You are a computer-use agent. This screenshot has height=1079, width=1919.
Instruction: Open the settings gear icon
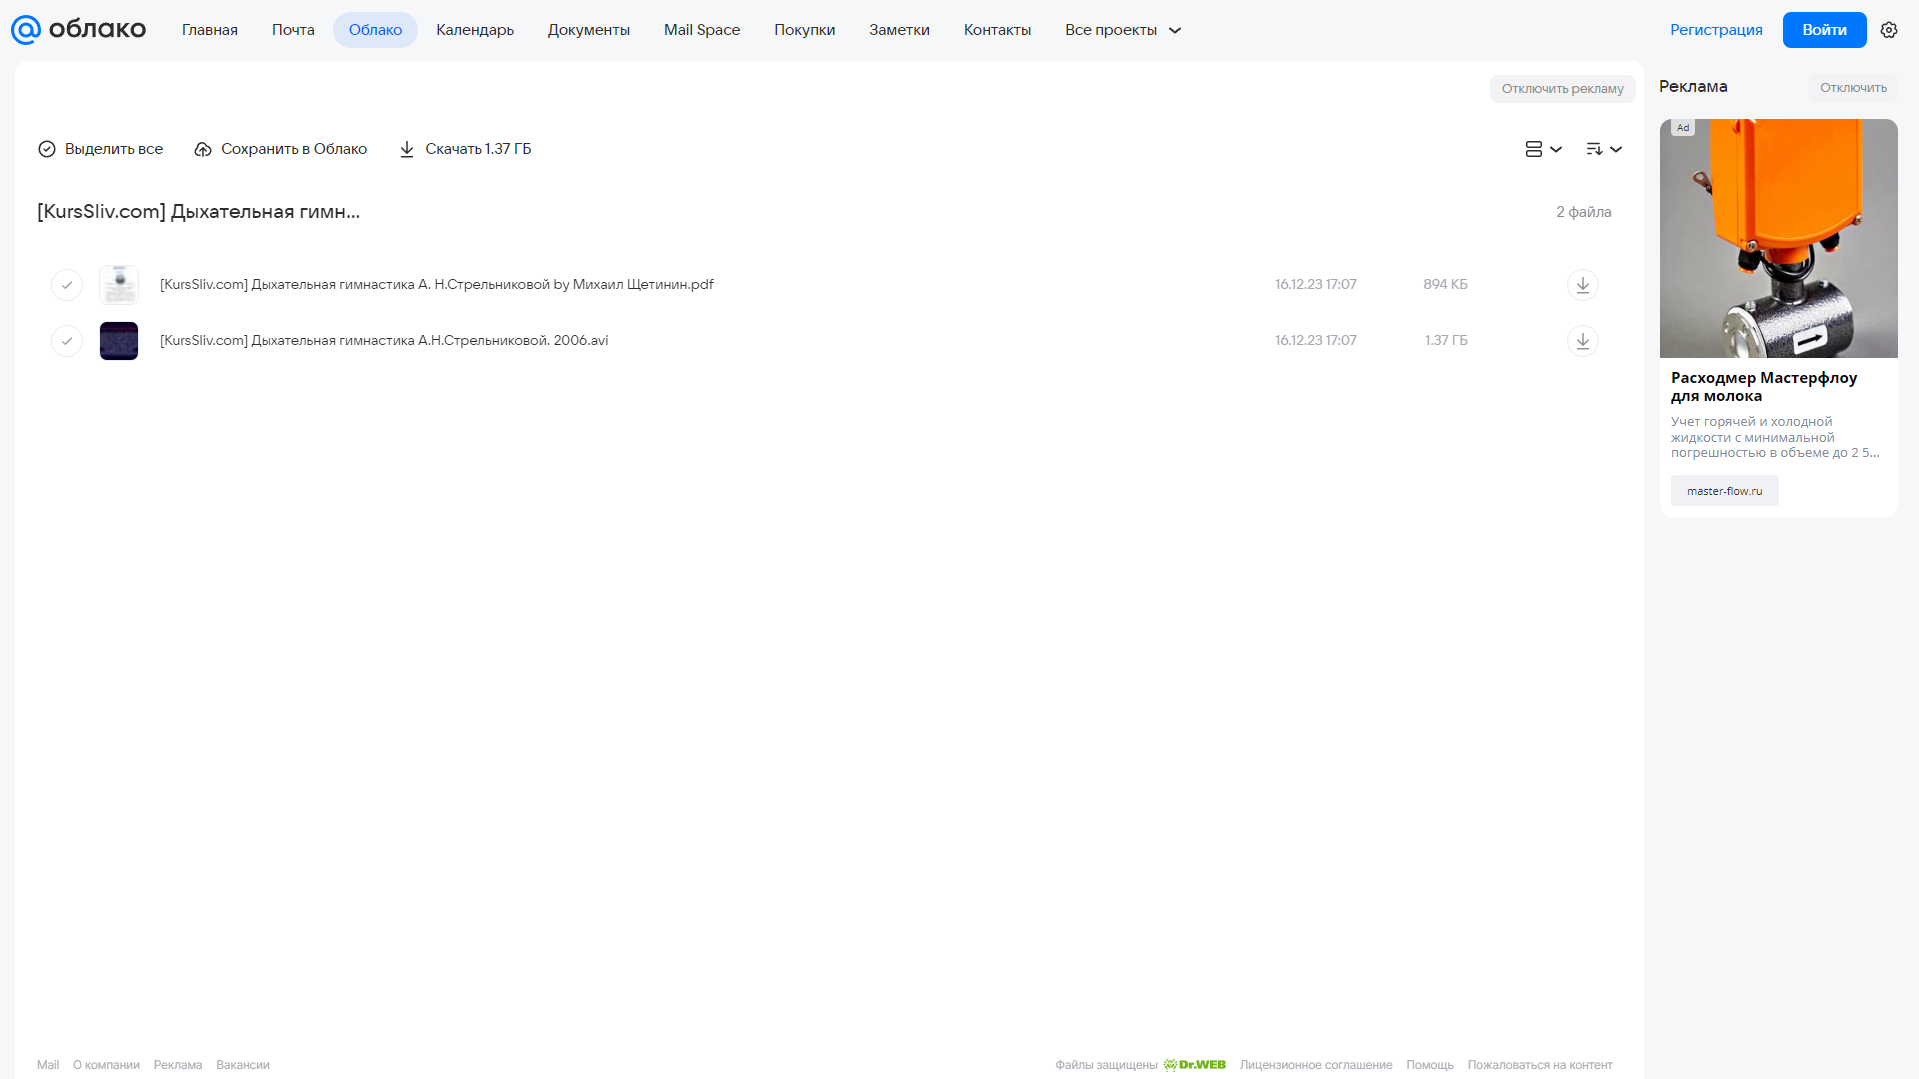click(x=1889, y=30)
